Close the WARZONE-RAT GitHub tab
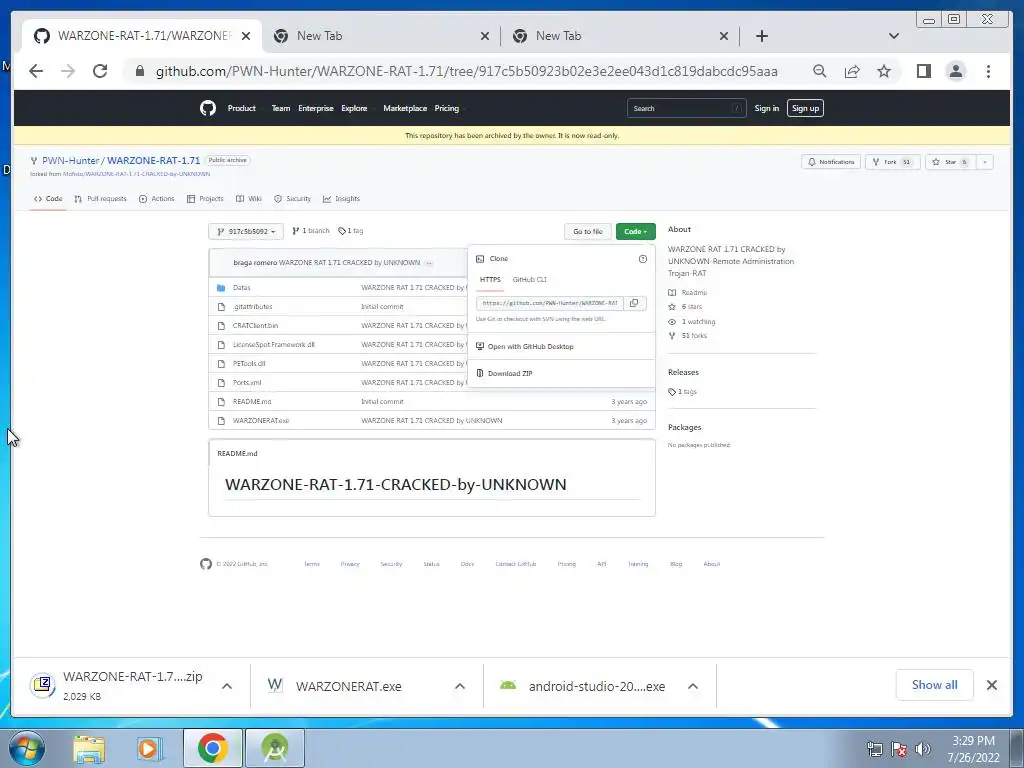This screenshot has height=768, width=1024. tap(246, 36)
